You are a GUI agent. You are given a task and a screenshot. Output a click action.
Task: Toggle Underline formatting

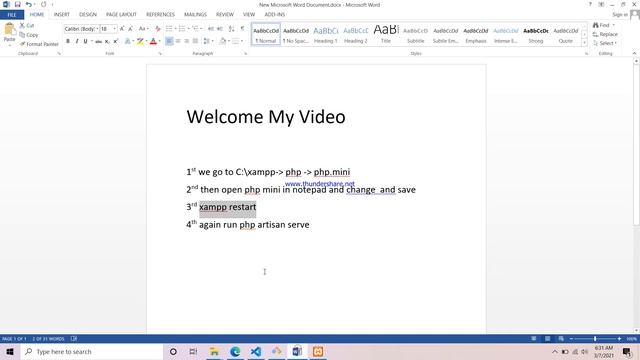click(85, 41)
